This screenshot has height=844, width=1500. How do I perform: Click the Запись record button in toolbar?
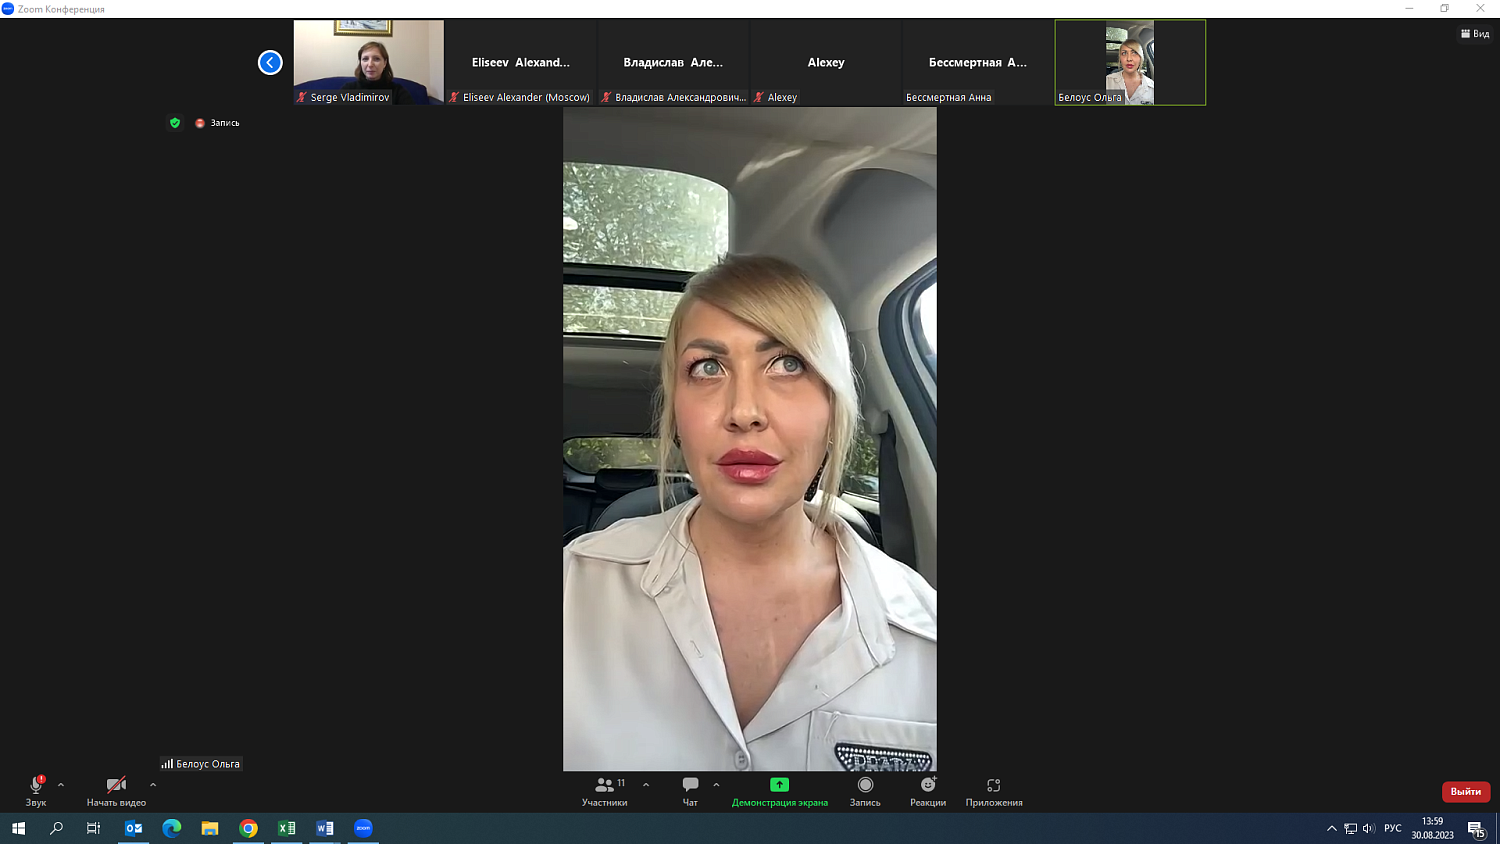(x=865, y=791)
